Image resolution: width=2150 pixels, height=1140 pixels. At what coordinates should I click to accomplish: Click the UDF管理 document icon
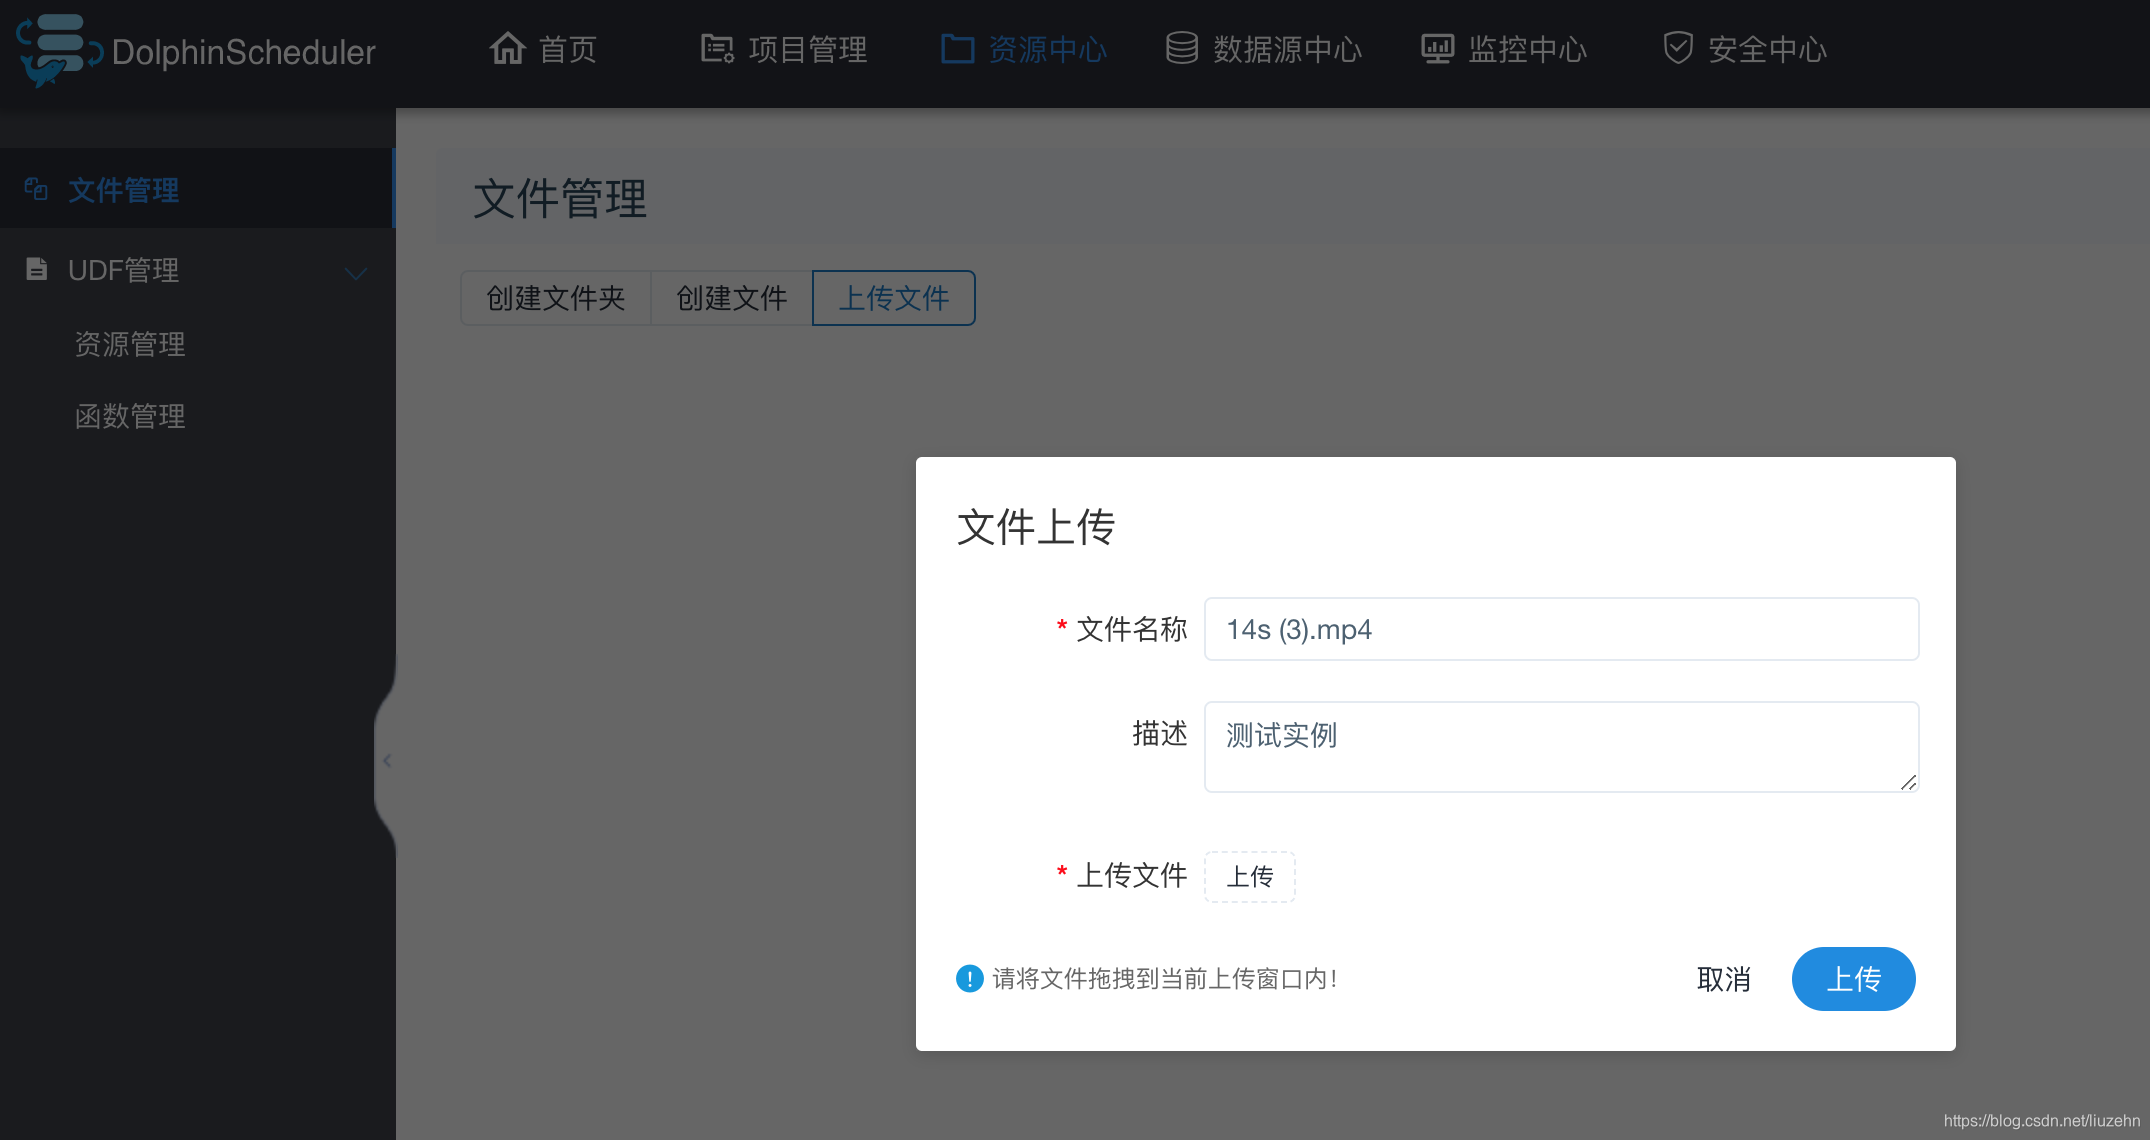pyautogui.click(x=36, y=269)
